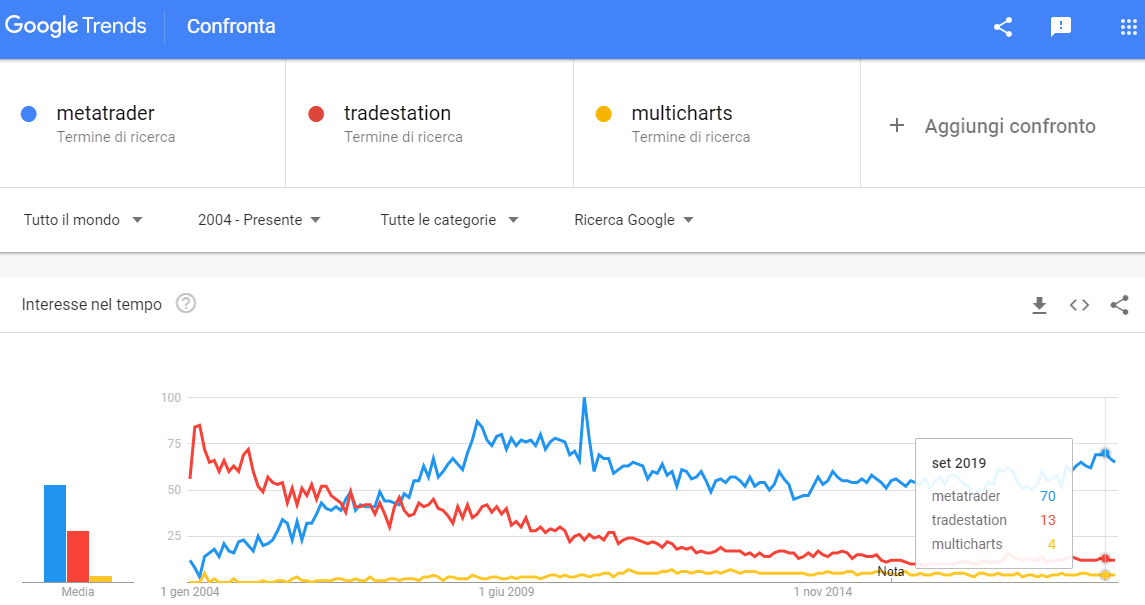Open the Ricerca Google search type dropdown
The height and width of the screenshot is (605, 1145).
point(634,220)
